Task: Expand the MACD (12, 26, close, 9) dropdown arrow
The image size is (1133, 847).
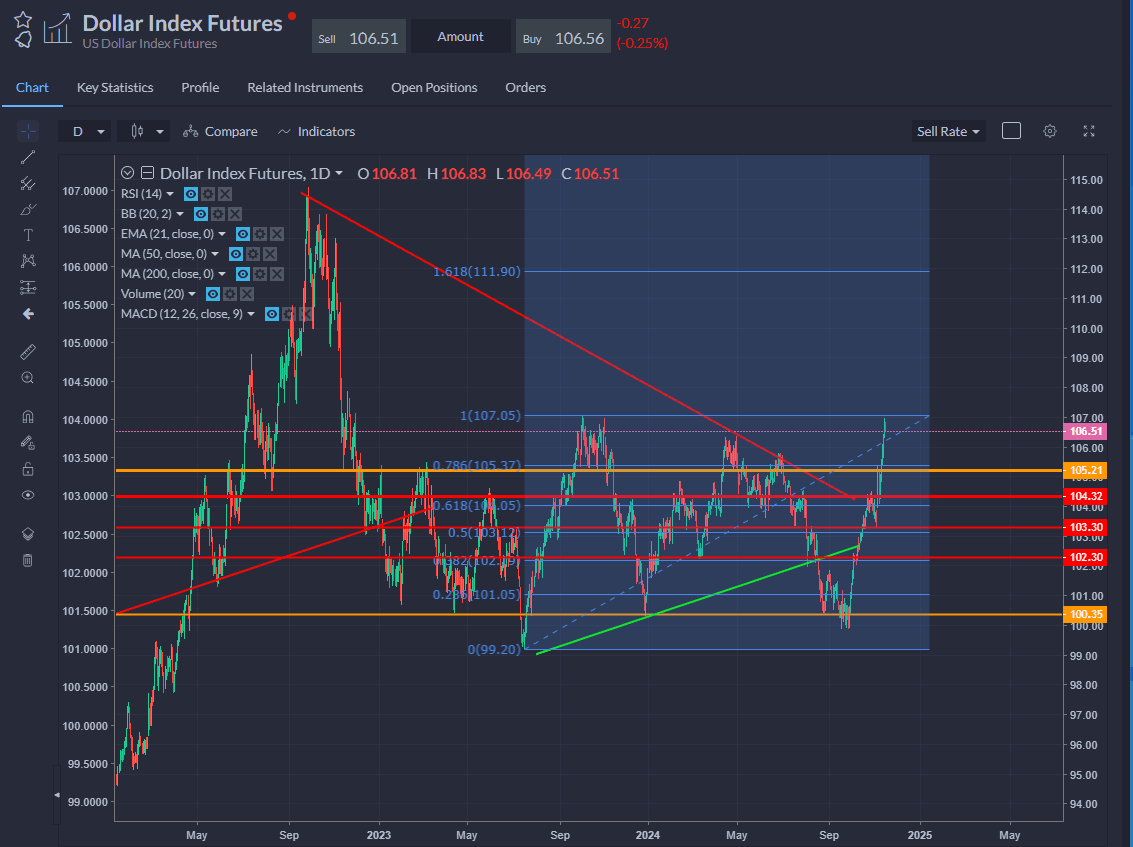Action: (251, 314)
